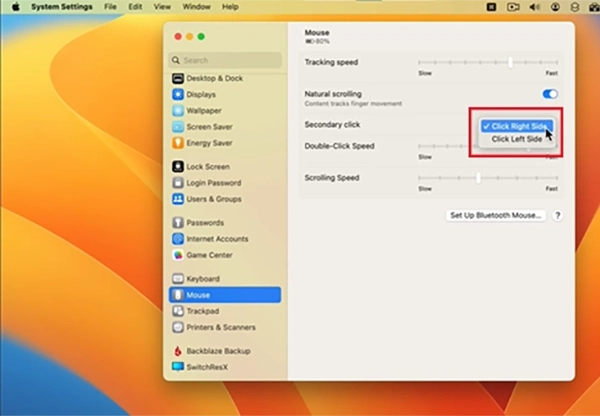The image size is (600, 416).
Task: Open Backblaze Backup flame icon
Action: pyautogui.click(x=178, y=351)
